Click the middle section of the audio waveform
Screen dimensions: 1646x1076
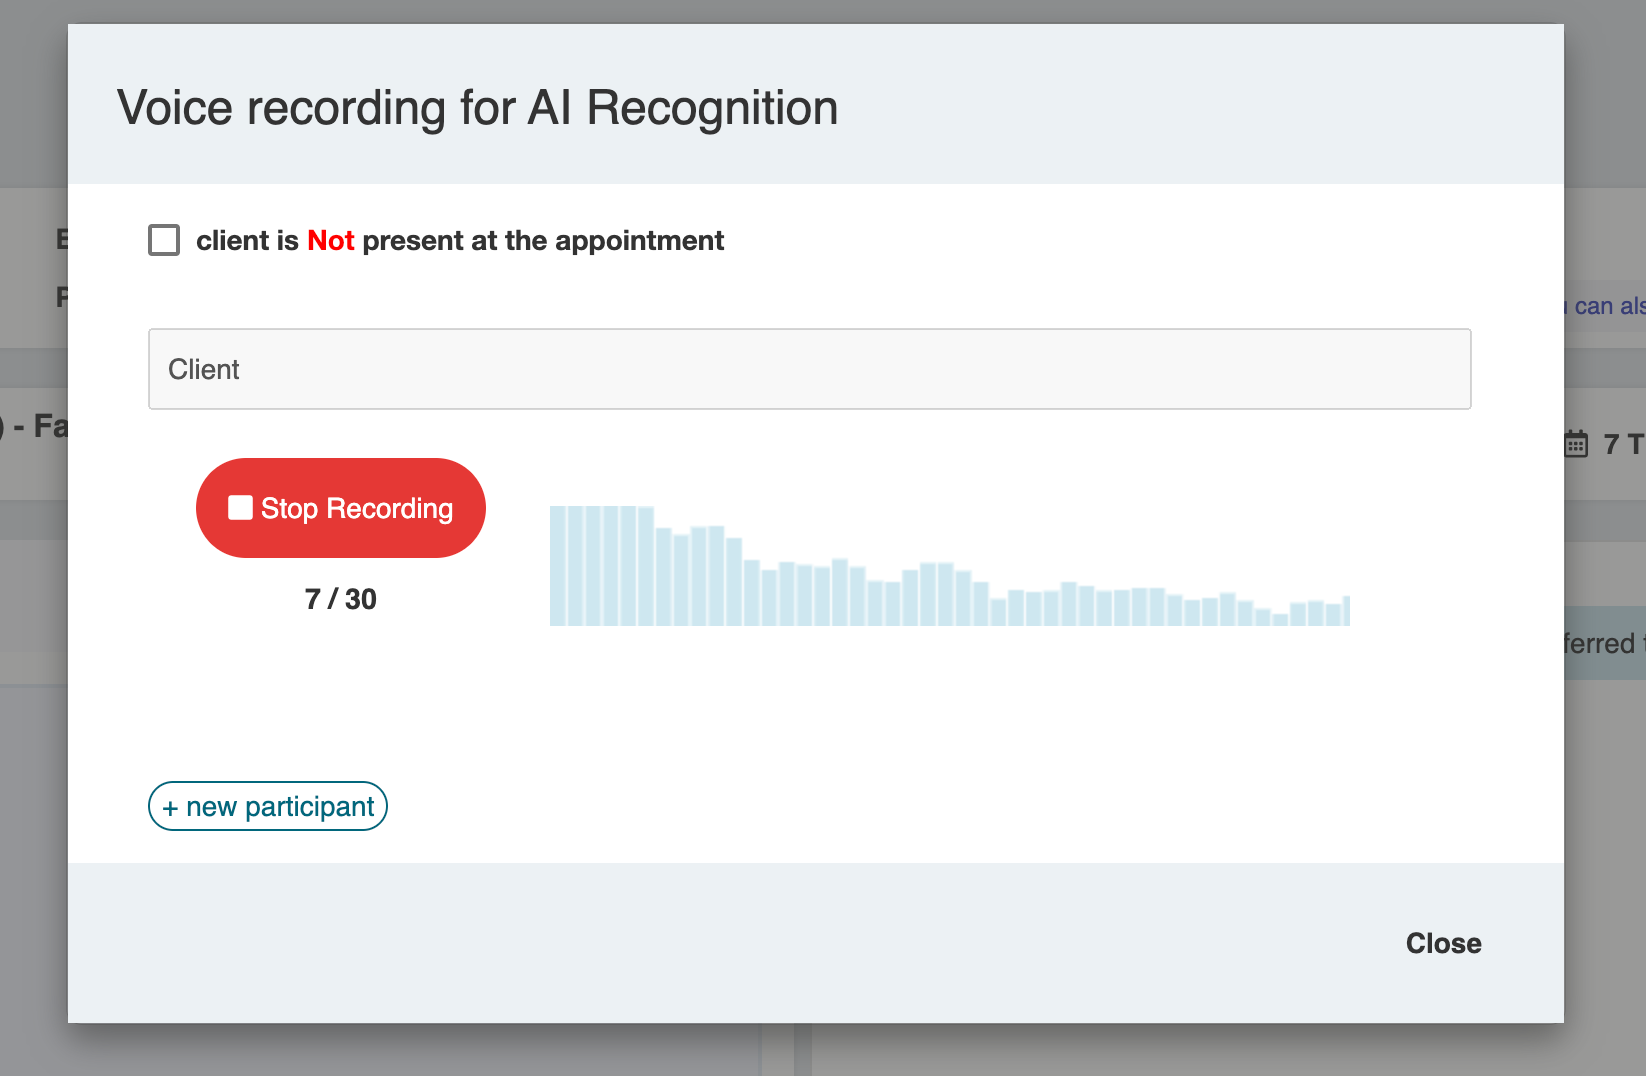click(x=950, y=595)
